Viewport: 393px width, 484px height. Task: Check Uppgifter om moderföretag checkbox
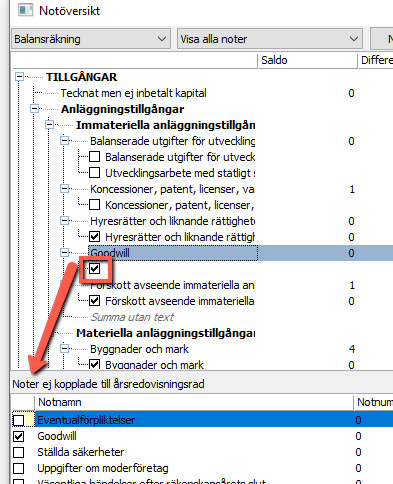tap(18, 468)
